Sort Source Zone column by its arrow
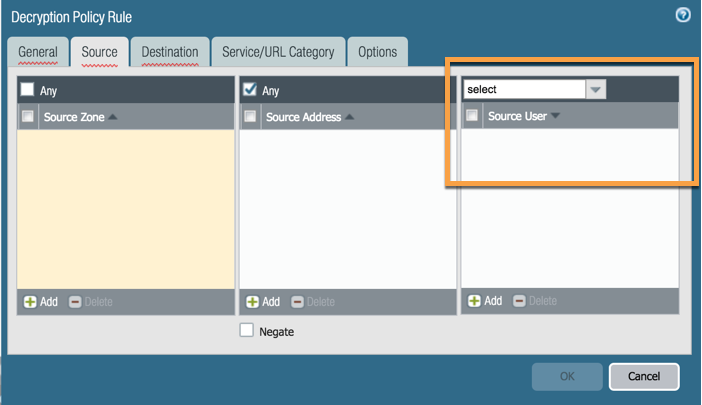This screenshot has width=702, height=405. point(113,117)
